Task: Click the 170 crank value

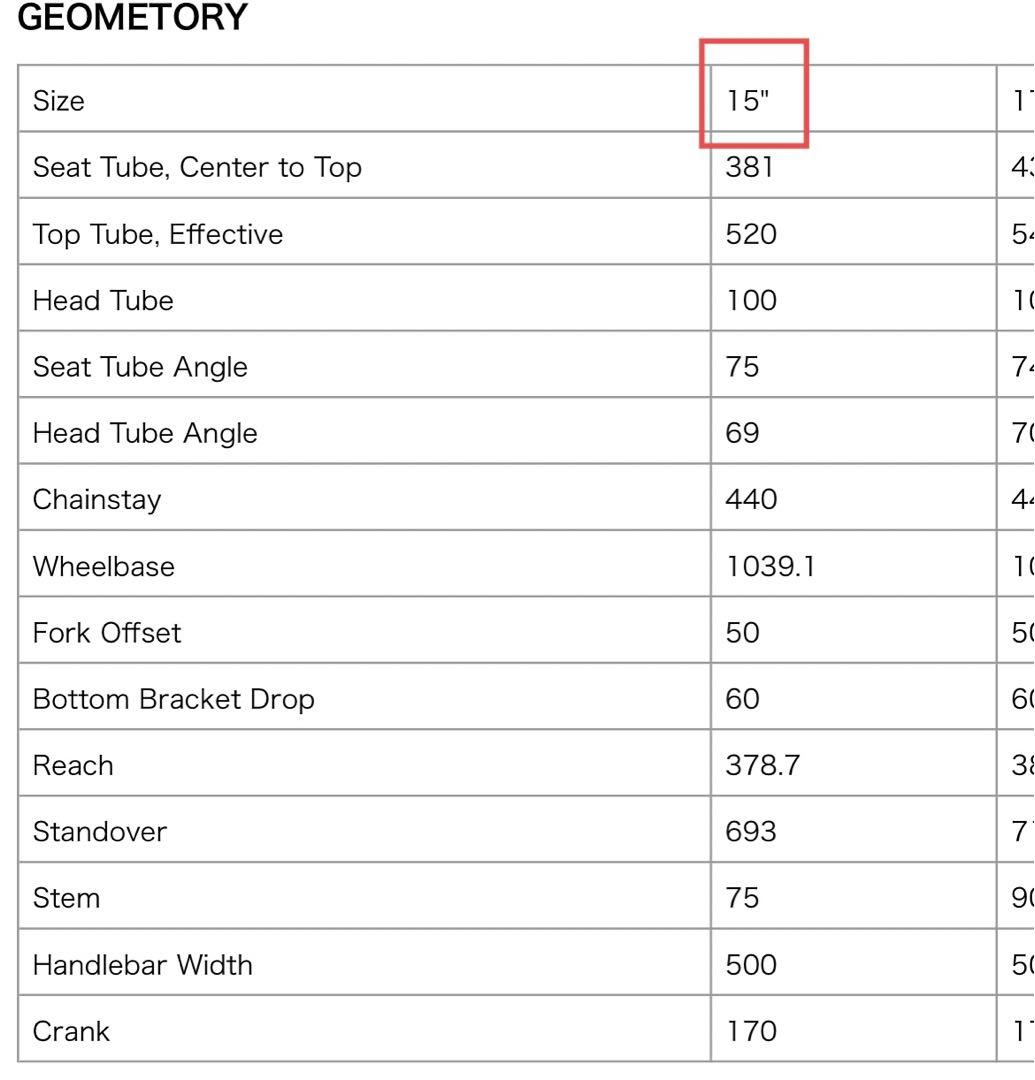Action: click(751, 1031)
